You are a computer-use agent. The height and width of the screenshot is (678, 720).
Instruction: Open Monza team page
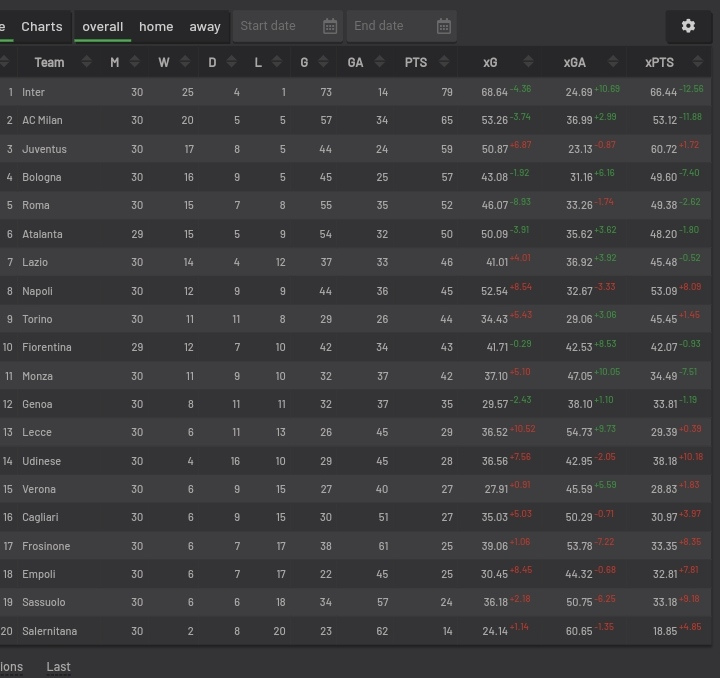37,376
